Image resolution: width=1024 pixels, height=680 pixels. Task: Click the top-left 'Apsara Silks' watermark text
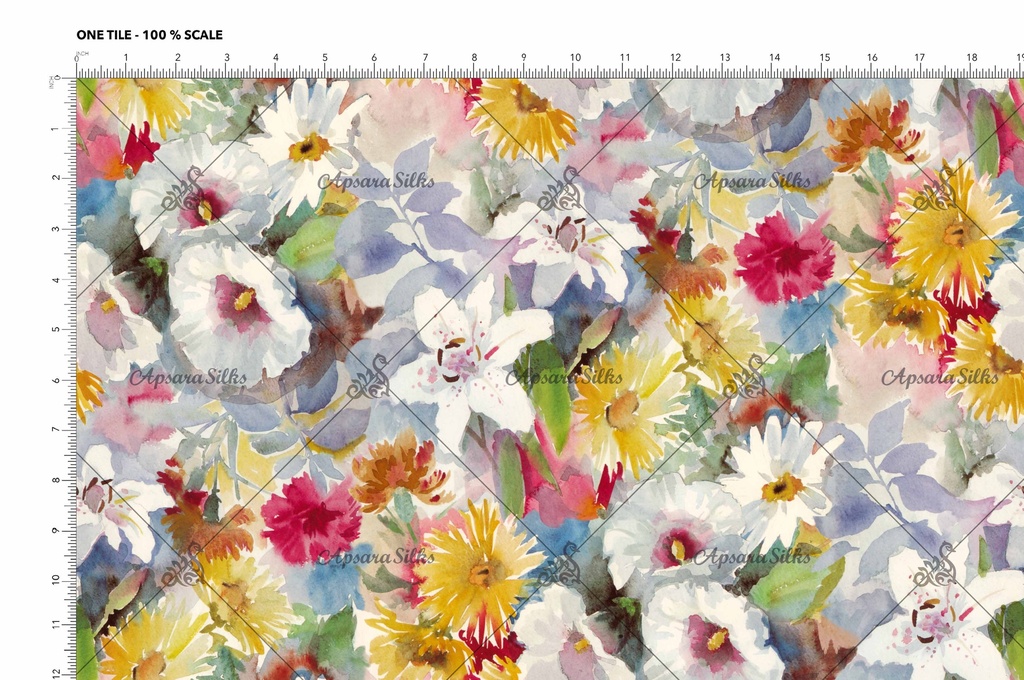(377, 181)
